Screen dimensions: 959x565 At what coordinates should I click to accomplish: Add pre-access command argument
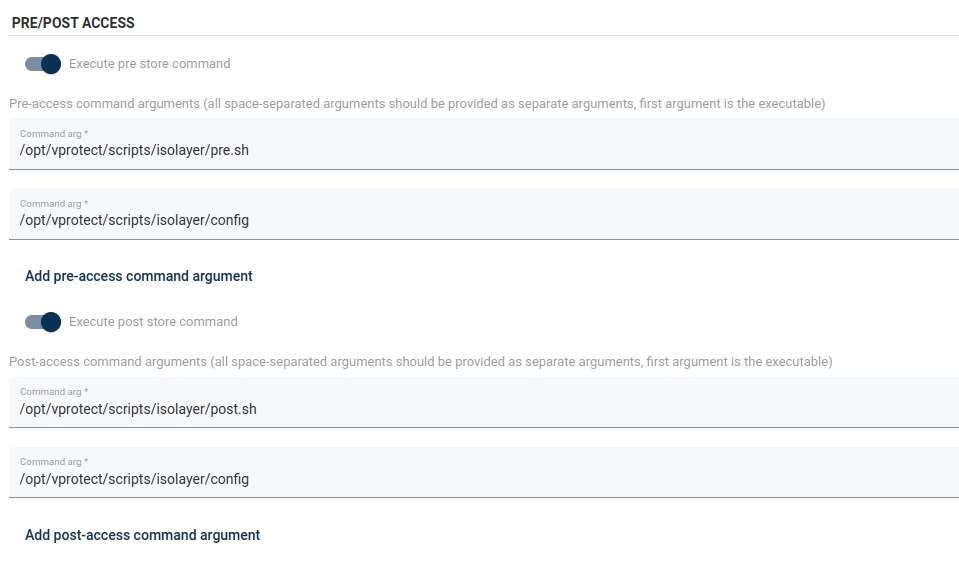click(139, 276)
